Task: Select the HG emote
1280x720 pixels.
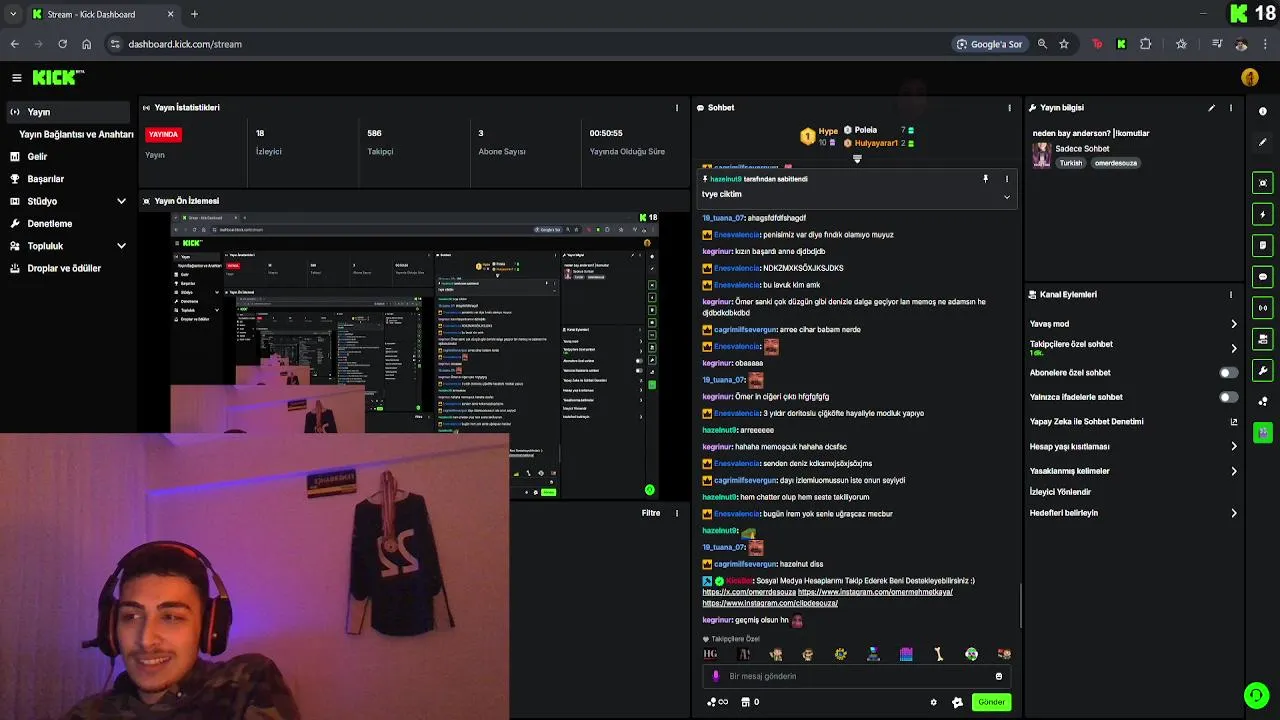Action: 710,654
